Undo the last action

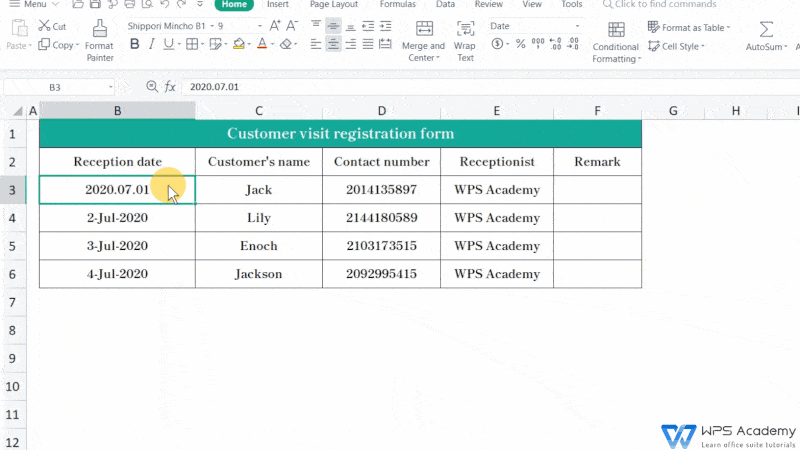164,4
